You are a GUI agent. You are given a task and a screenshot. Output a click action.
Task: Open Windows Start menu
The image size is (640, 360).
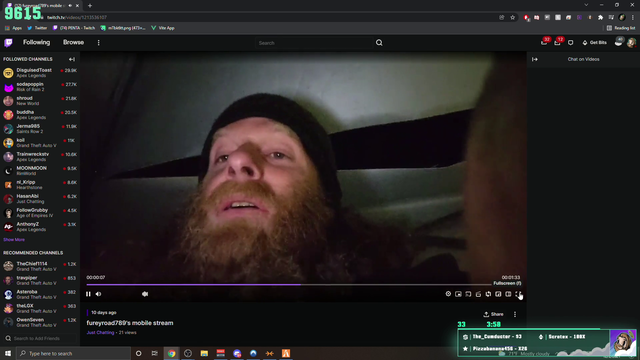pyautogui.click(x=8, y=353)
